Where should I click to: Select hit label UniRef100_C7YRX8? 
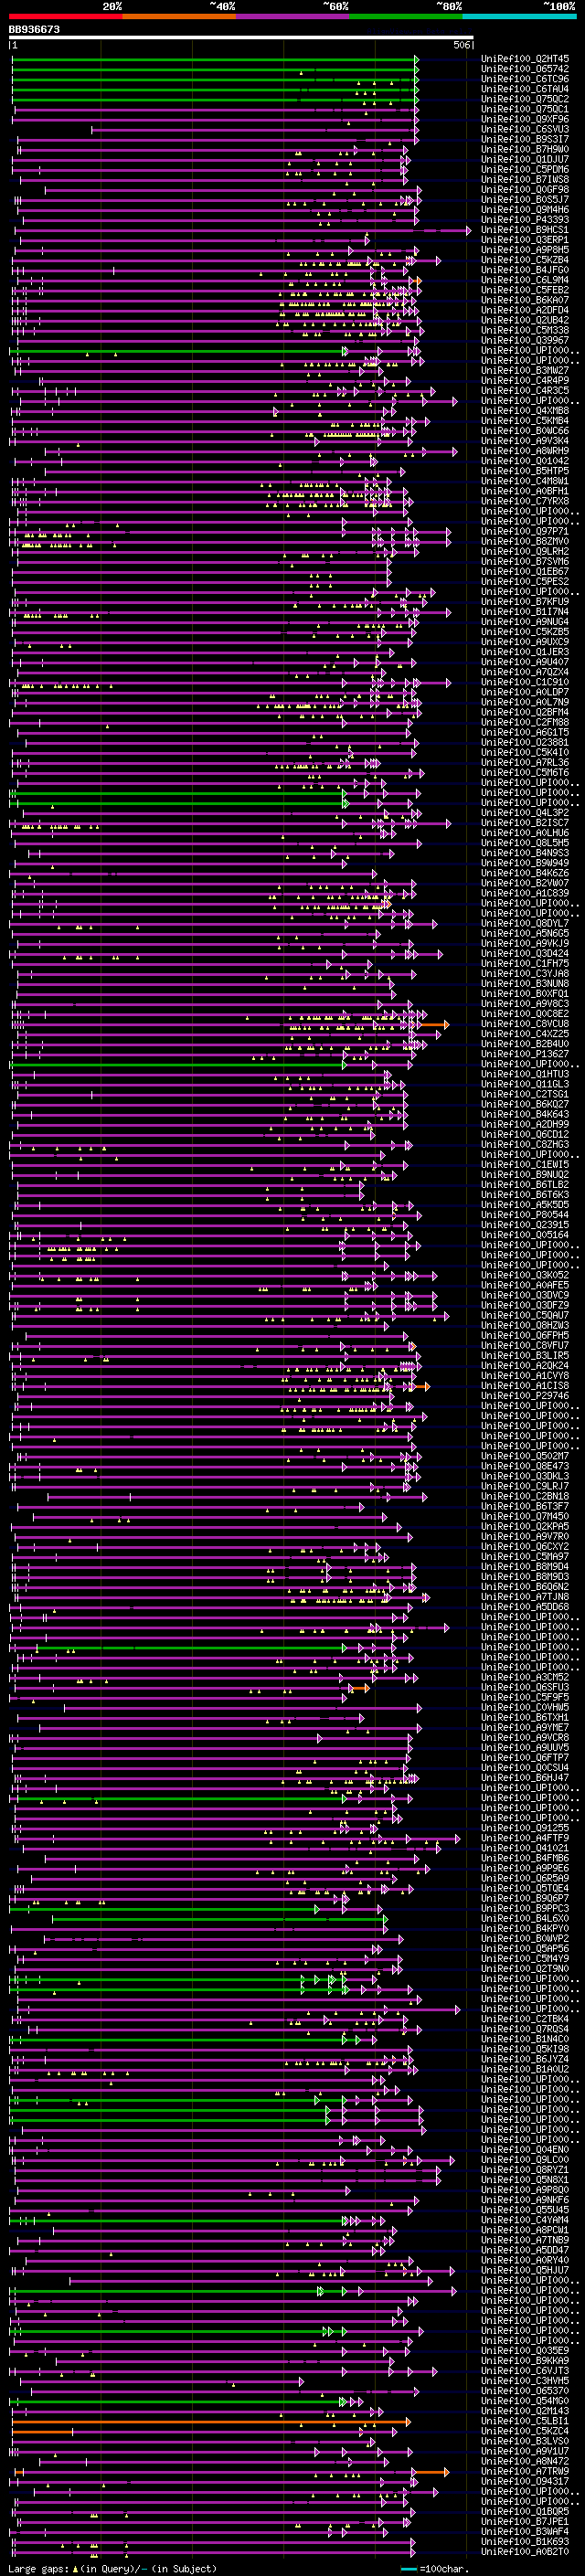pos(525,501)
